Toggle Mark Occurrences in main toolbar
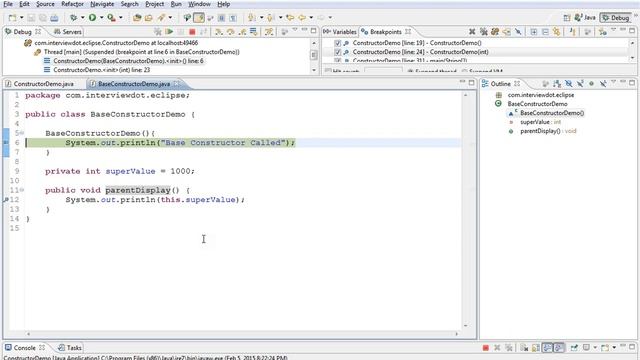The height and width of the screenshot is (360, 640). 199,18
